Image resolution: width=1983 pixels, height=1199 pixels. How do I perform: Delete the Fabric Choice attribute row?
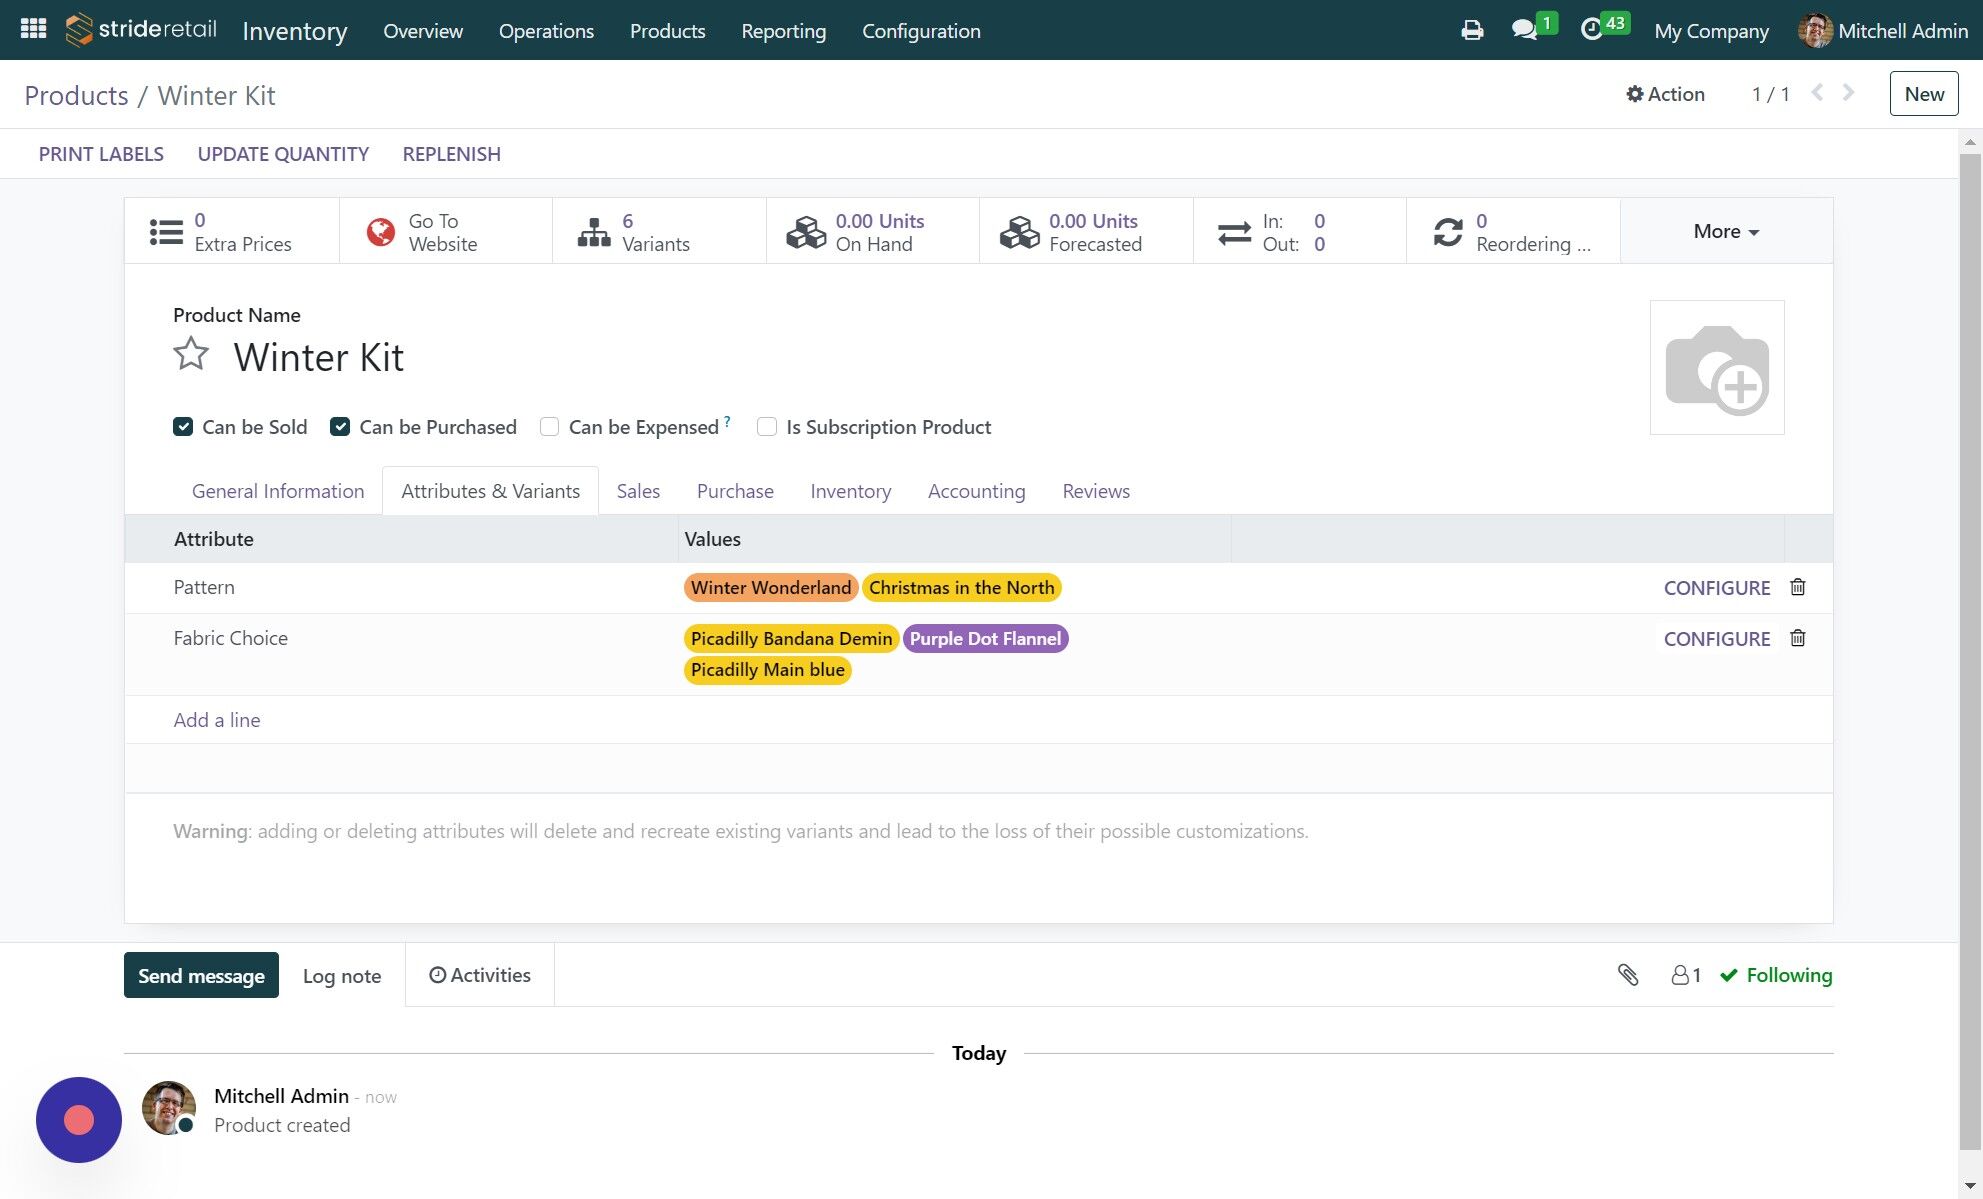coord(1798,638)
